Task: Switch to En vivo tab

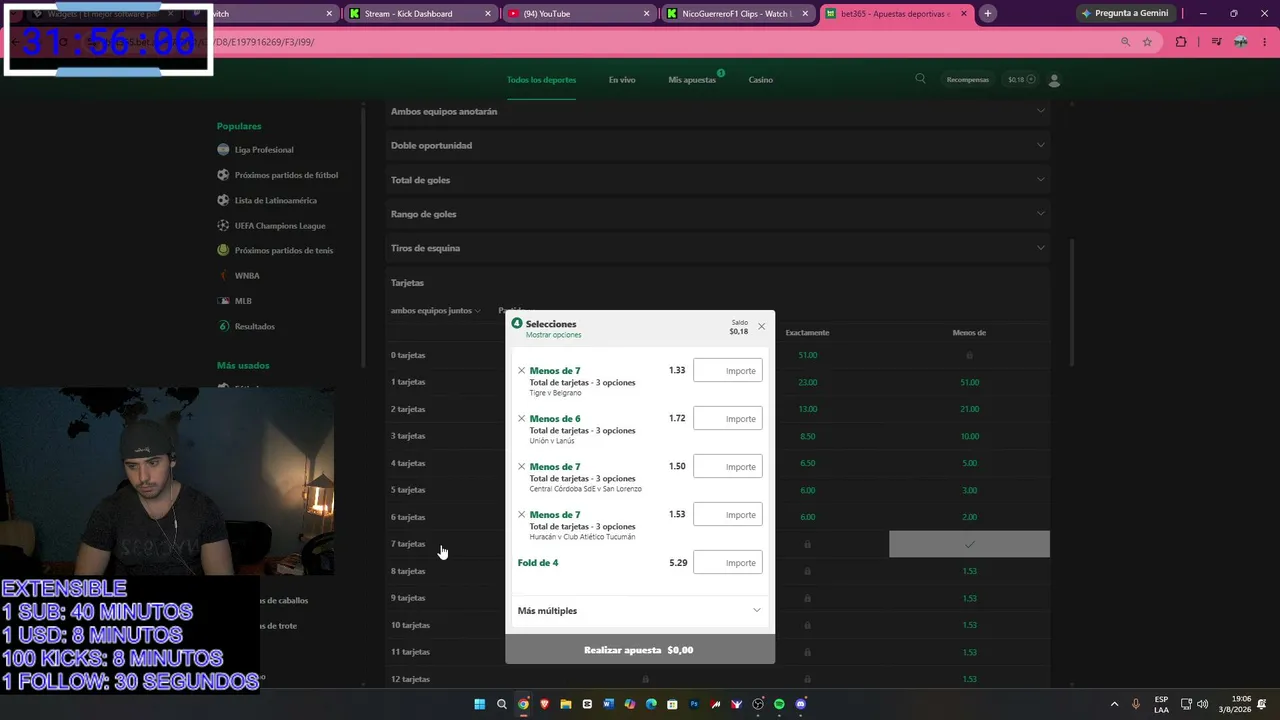Action: click(x=622, y=80)
